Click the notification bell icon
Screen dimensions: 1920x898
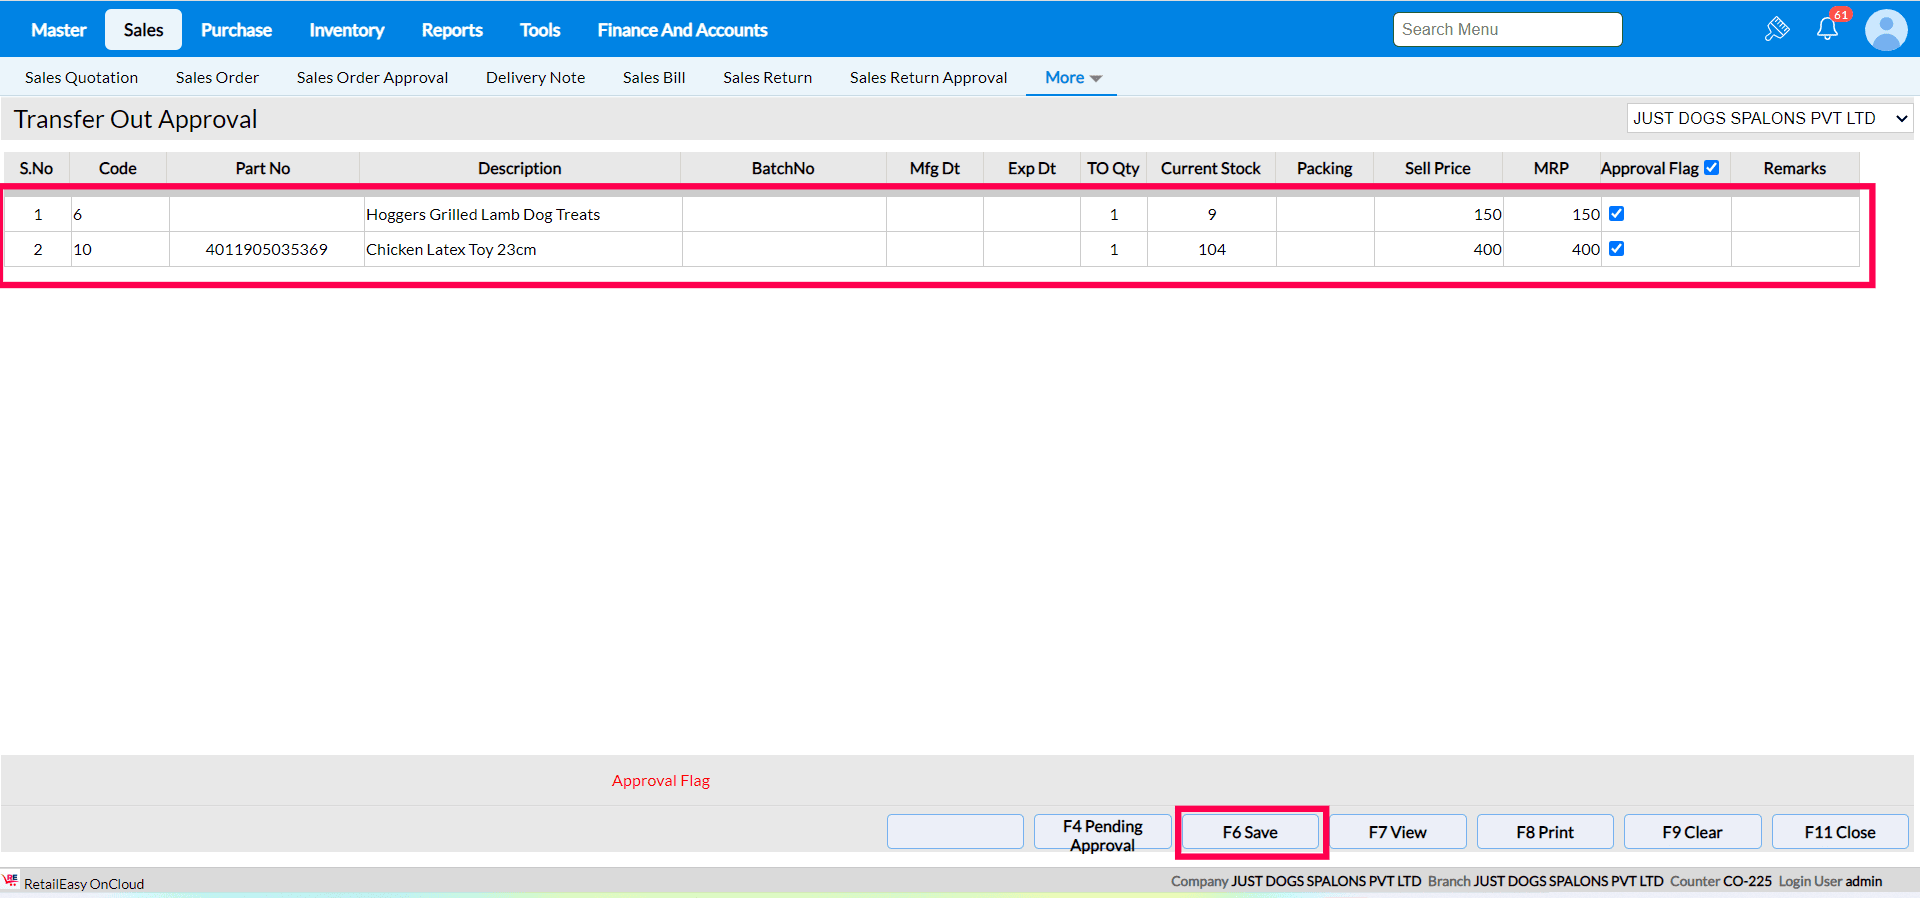tap(1827, 29)
